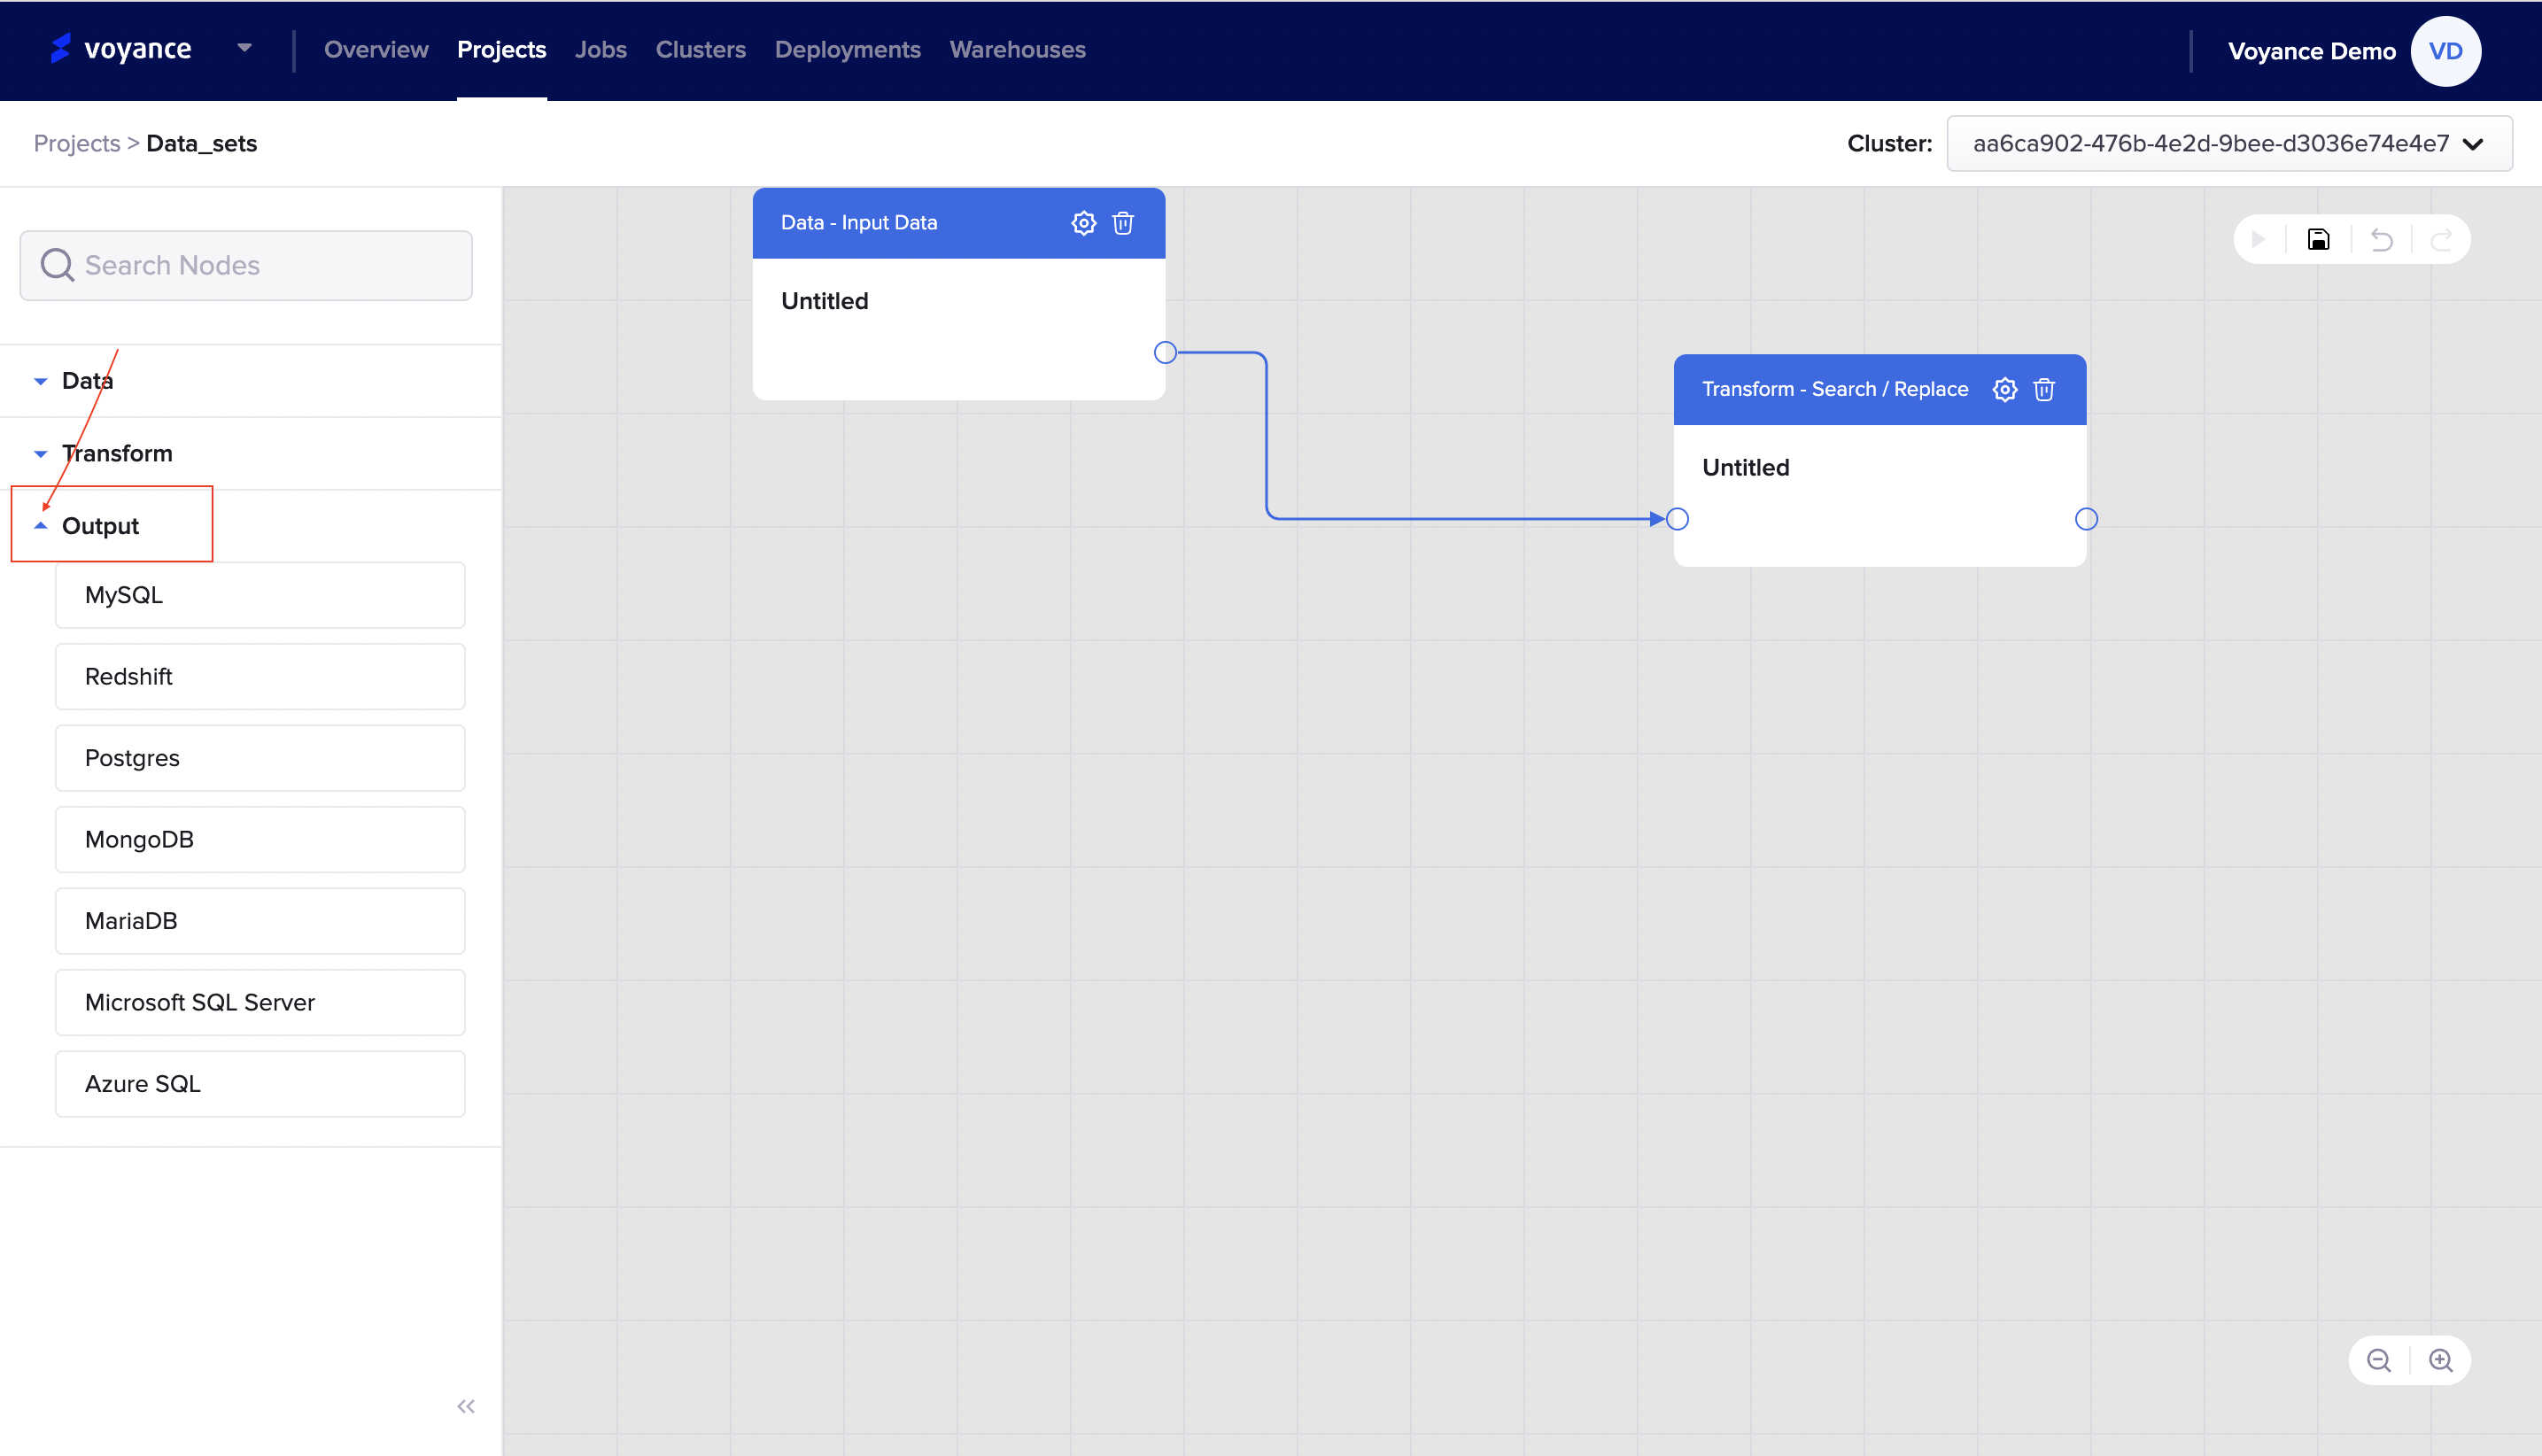Collapse the sidebar with double chevron
The height and width of the screenshot is (1456, 2542).
466,1407
